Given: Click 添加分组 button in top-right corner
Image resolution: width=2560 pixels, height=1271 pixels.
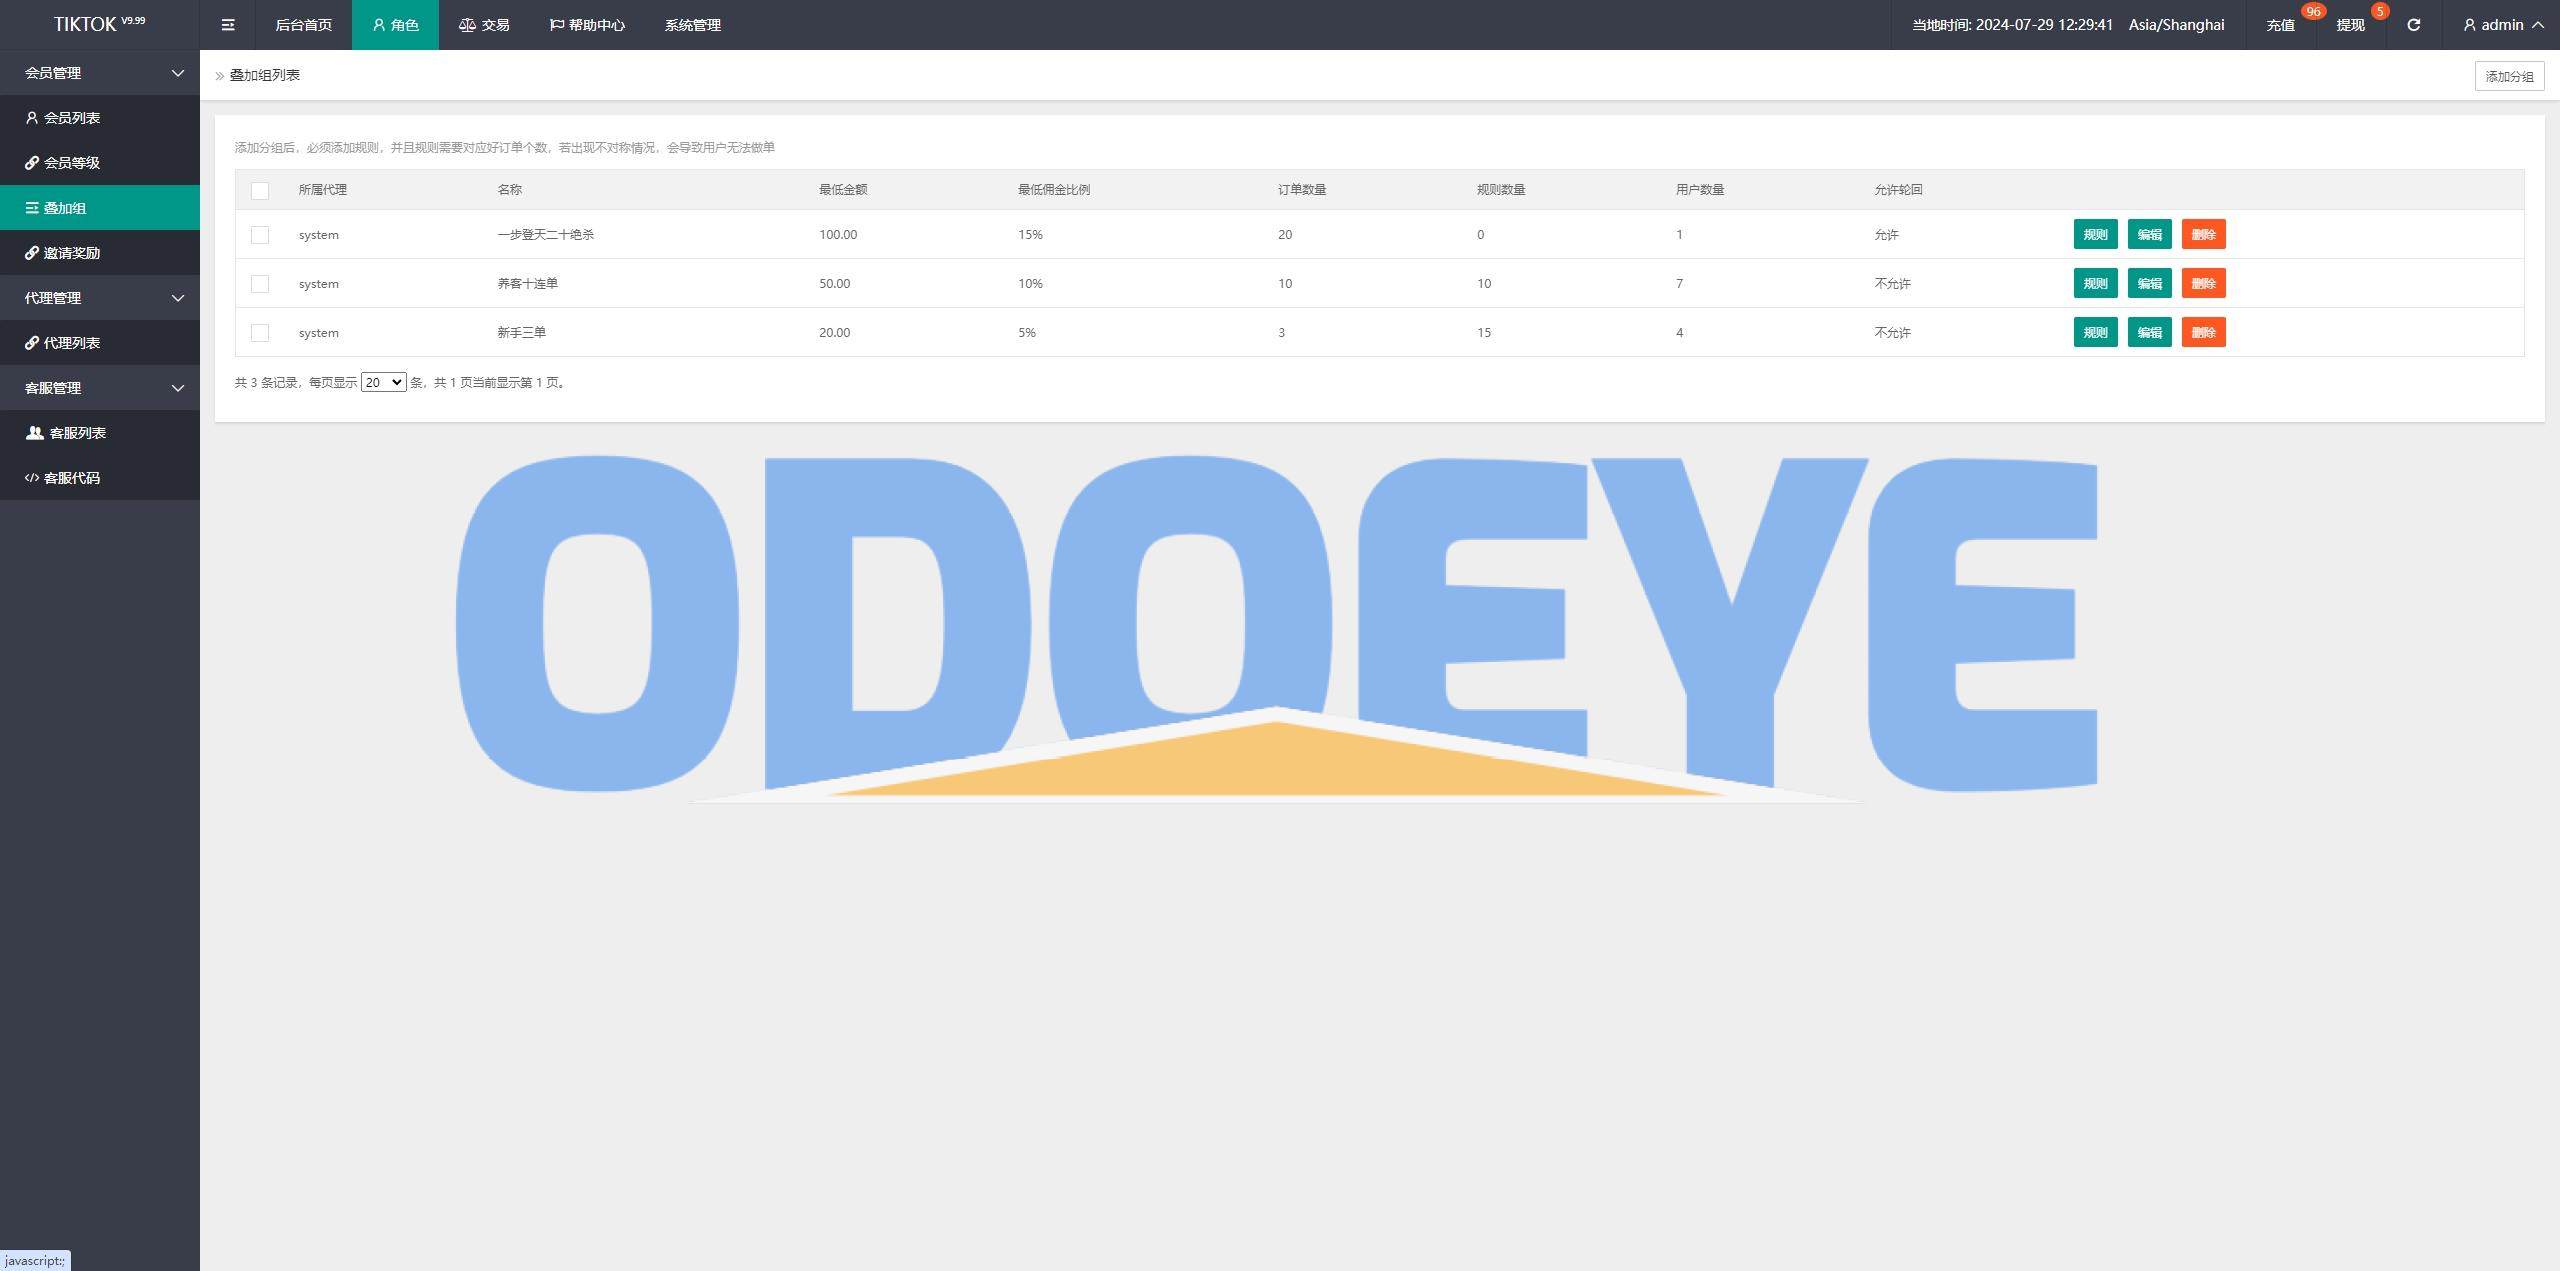Looking at the screenshot, I should [2509, 75].
